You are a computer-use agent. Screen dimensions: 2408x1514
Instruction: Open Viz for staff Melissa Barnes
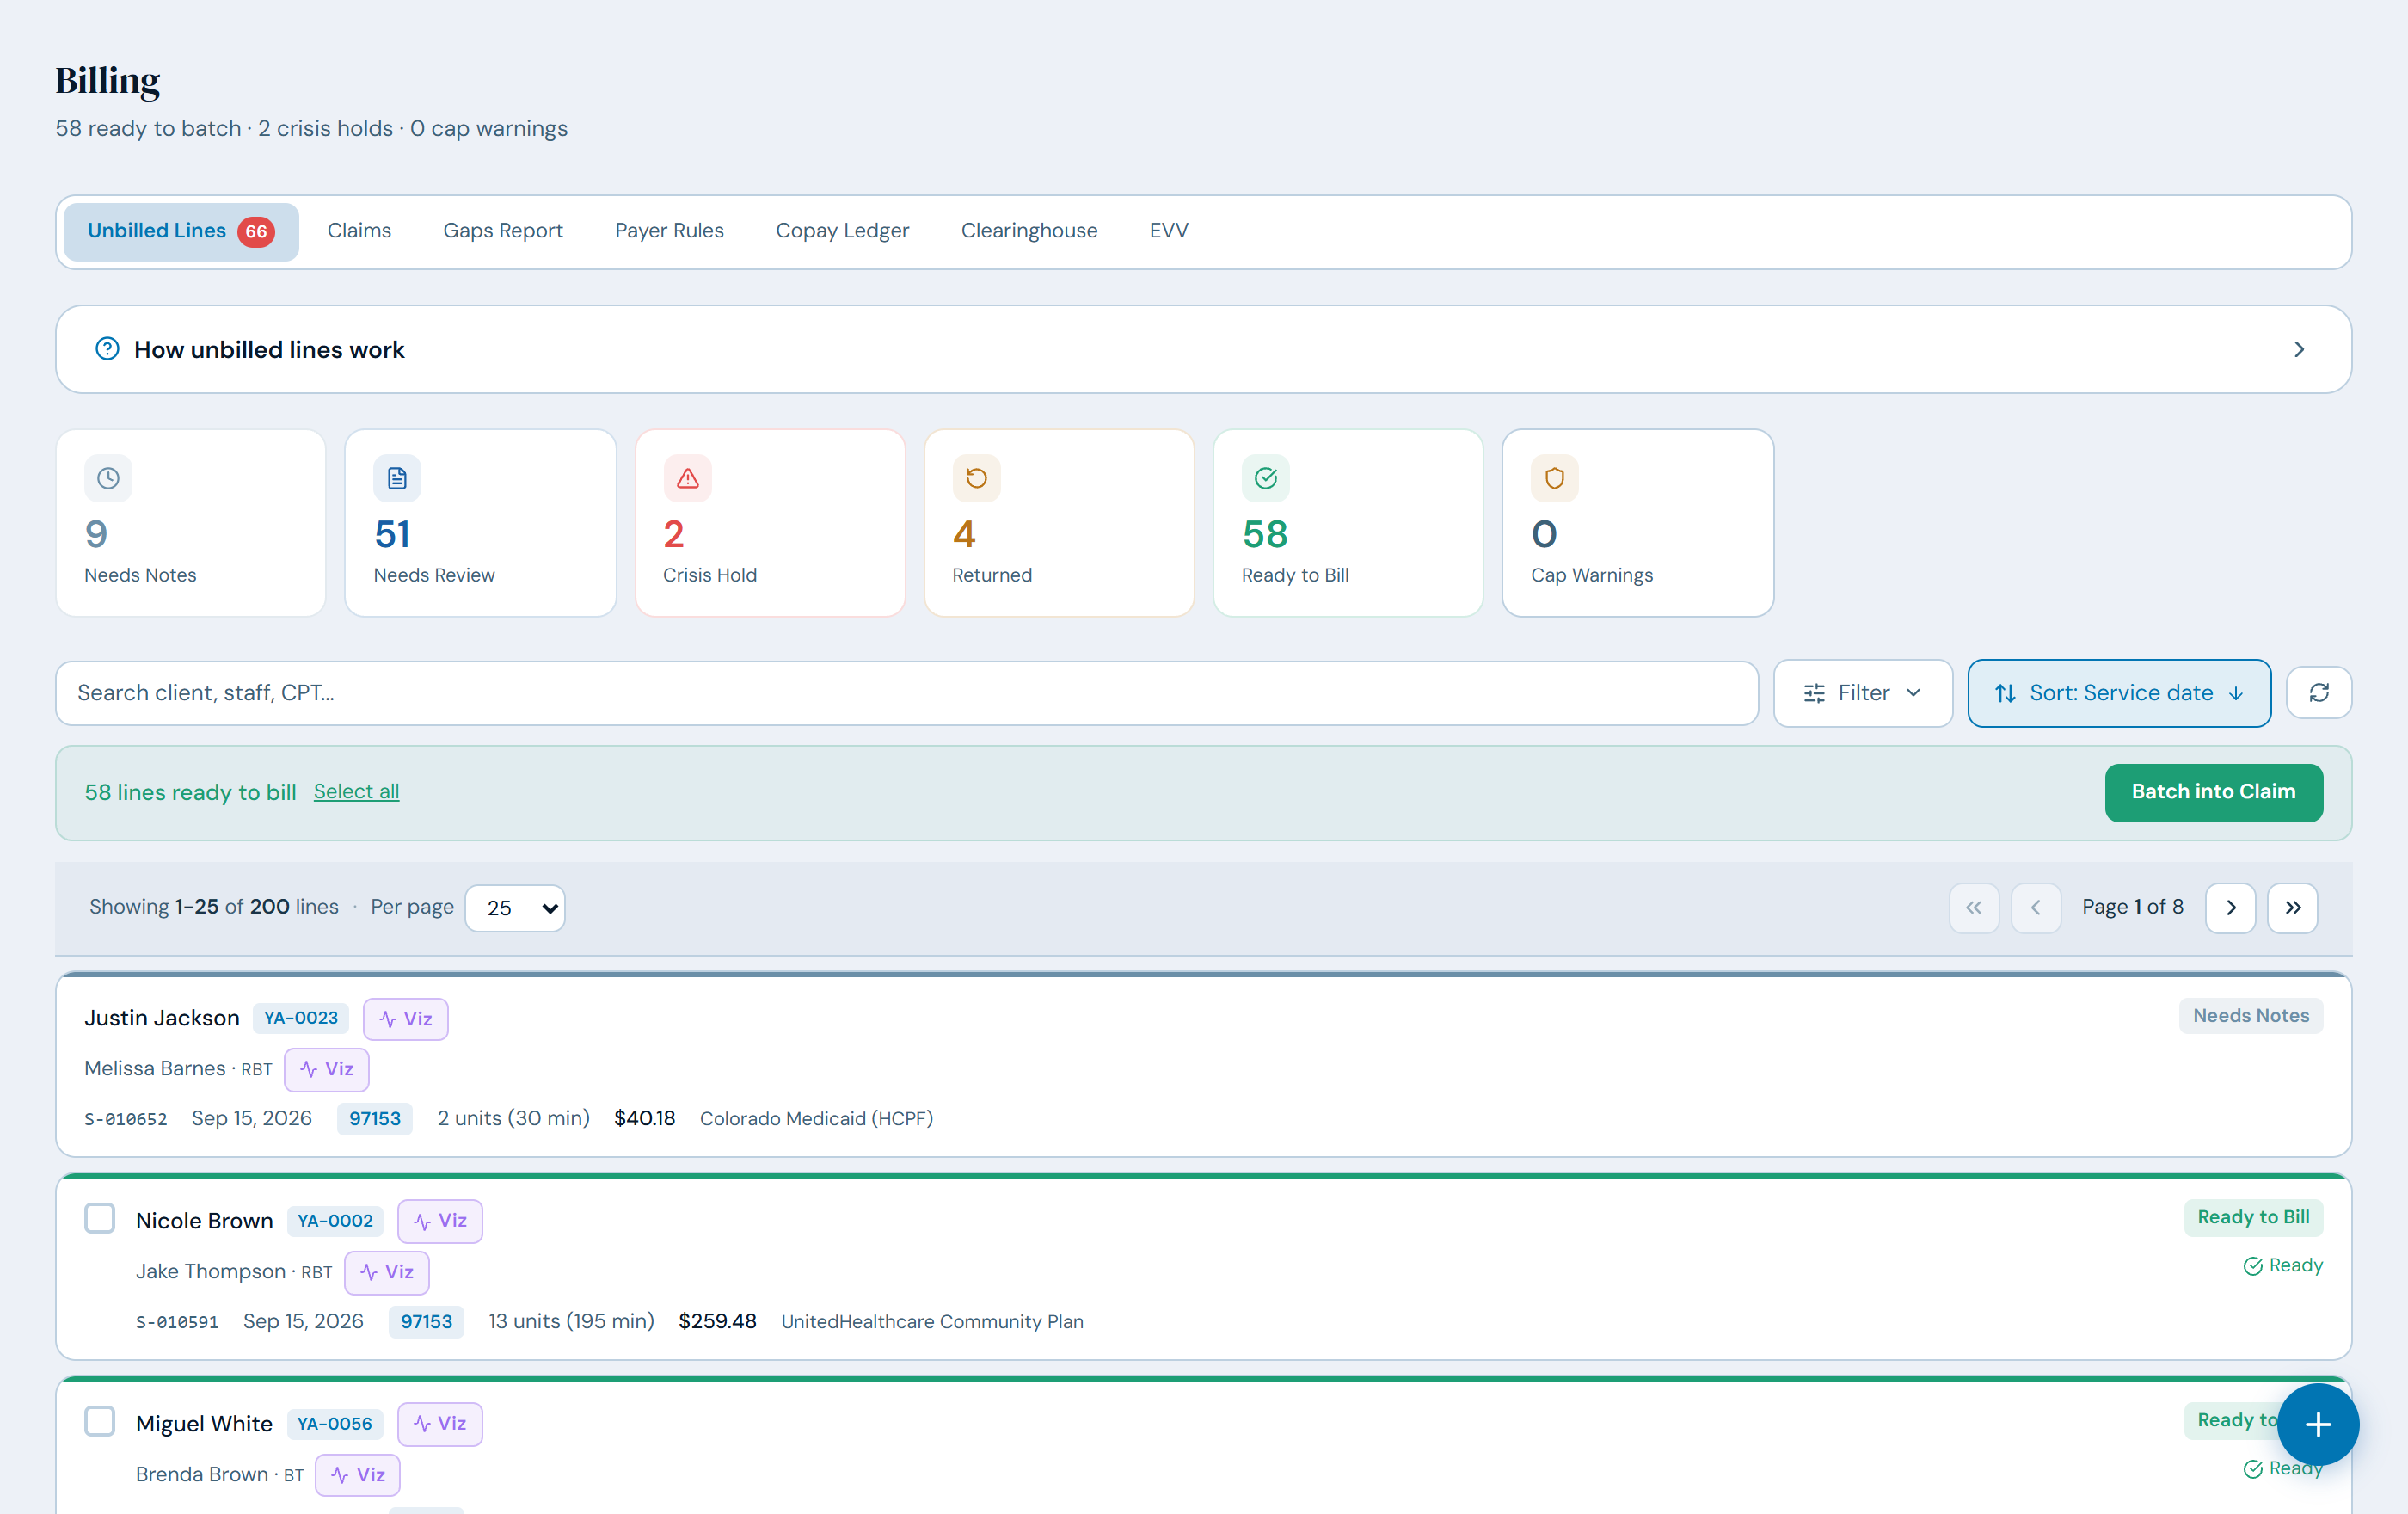[x=326, y=1069]
